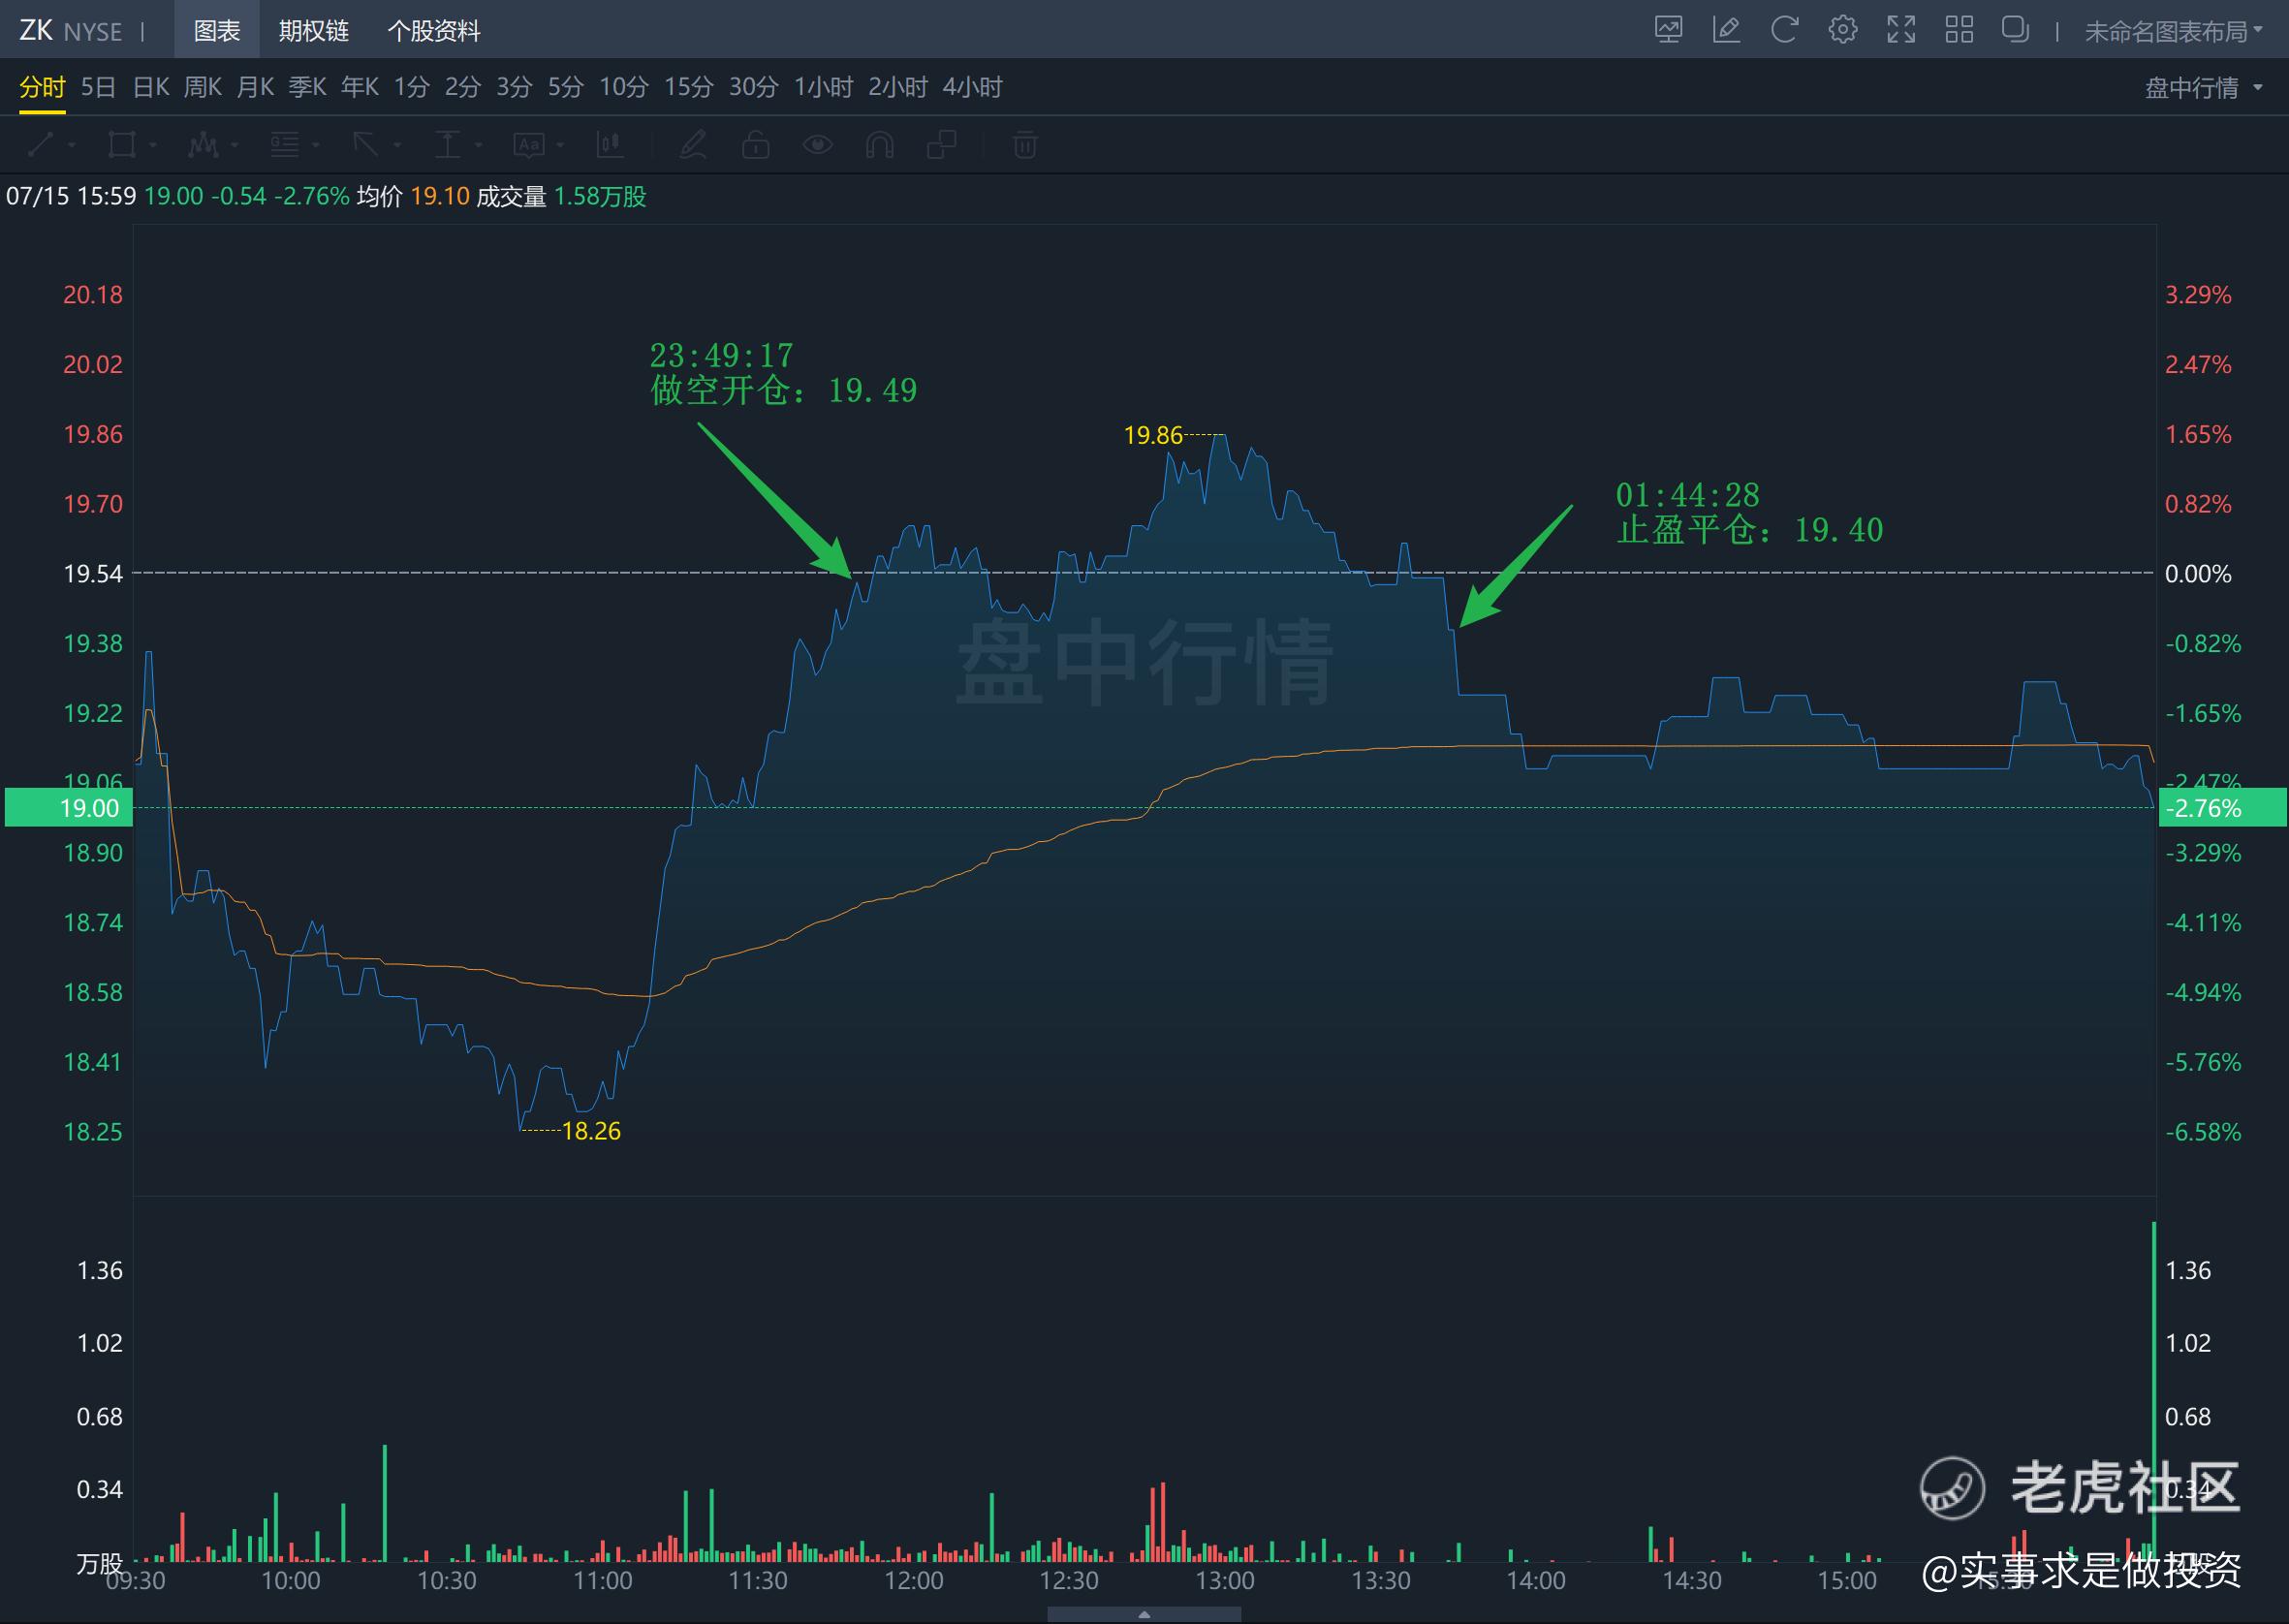Expand the 未命名图表布局 layout dropdown
The height and width of the screenshot is (1624, 2289).
pos(2172,32)
